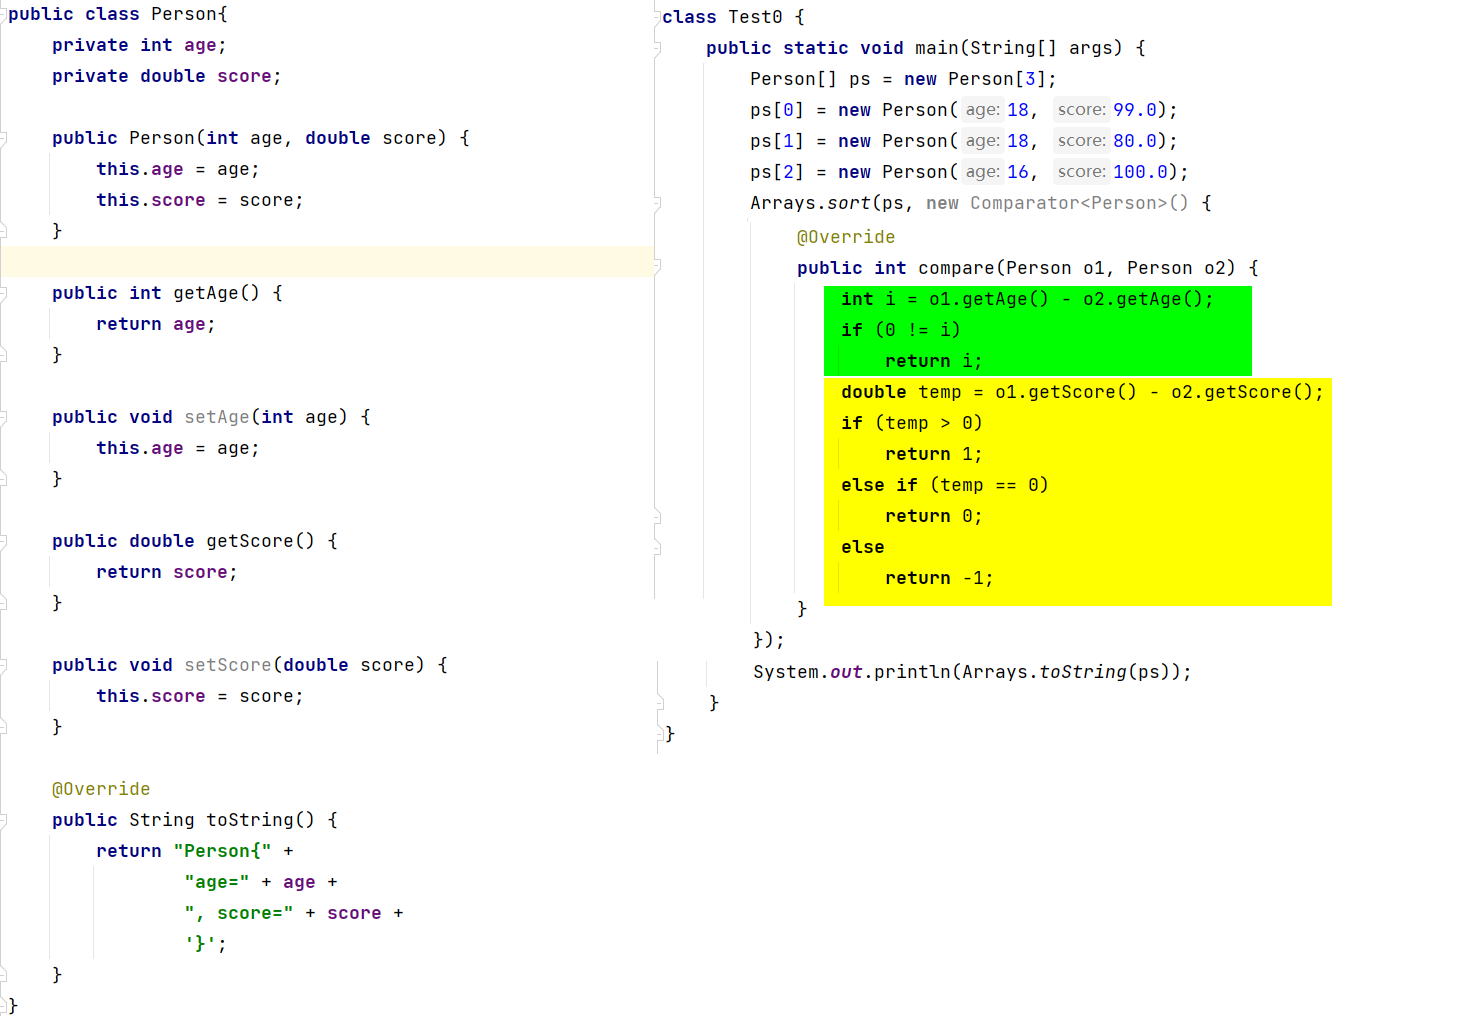Image resolution: width=1472 pixels, height=1016 pixels.
Task: Collapse the Arrays.sort comparator fold marker
Action: pyautogui.click(x=658, y=203)
